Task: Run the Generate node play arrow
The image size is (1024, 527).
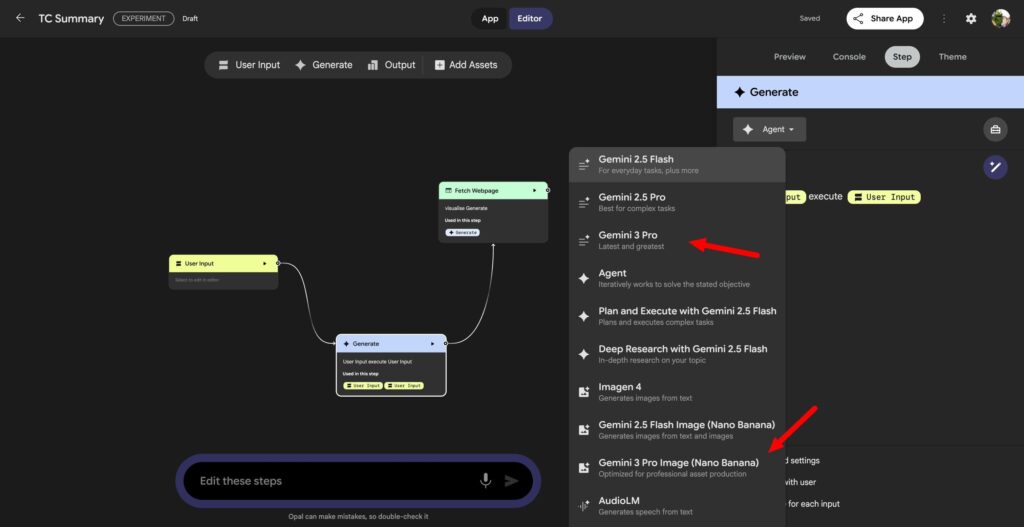Action: click(x=432, y=343)
